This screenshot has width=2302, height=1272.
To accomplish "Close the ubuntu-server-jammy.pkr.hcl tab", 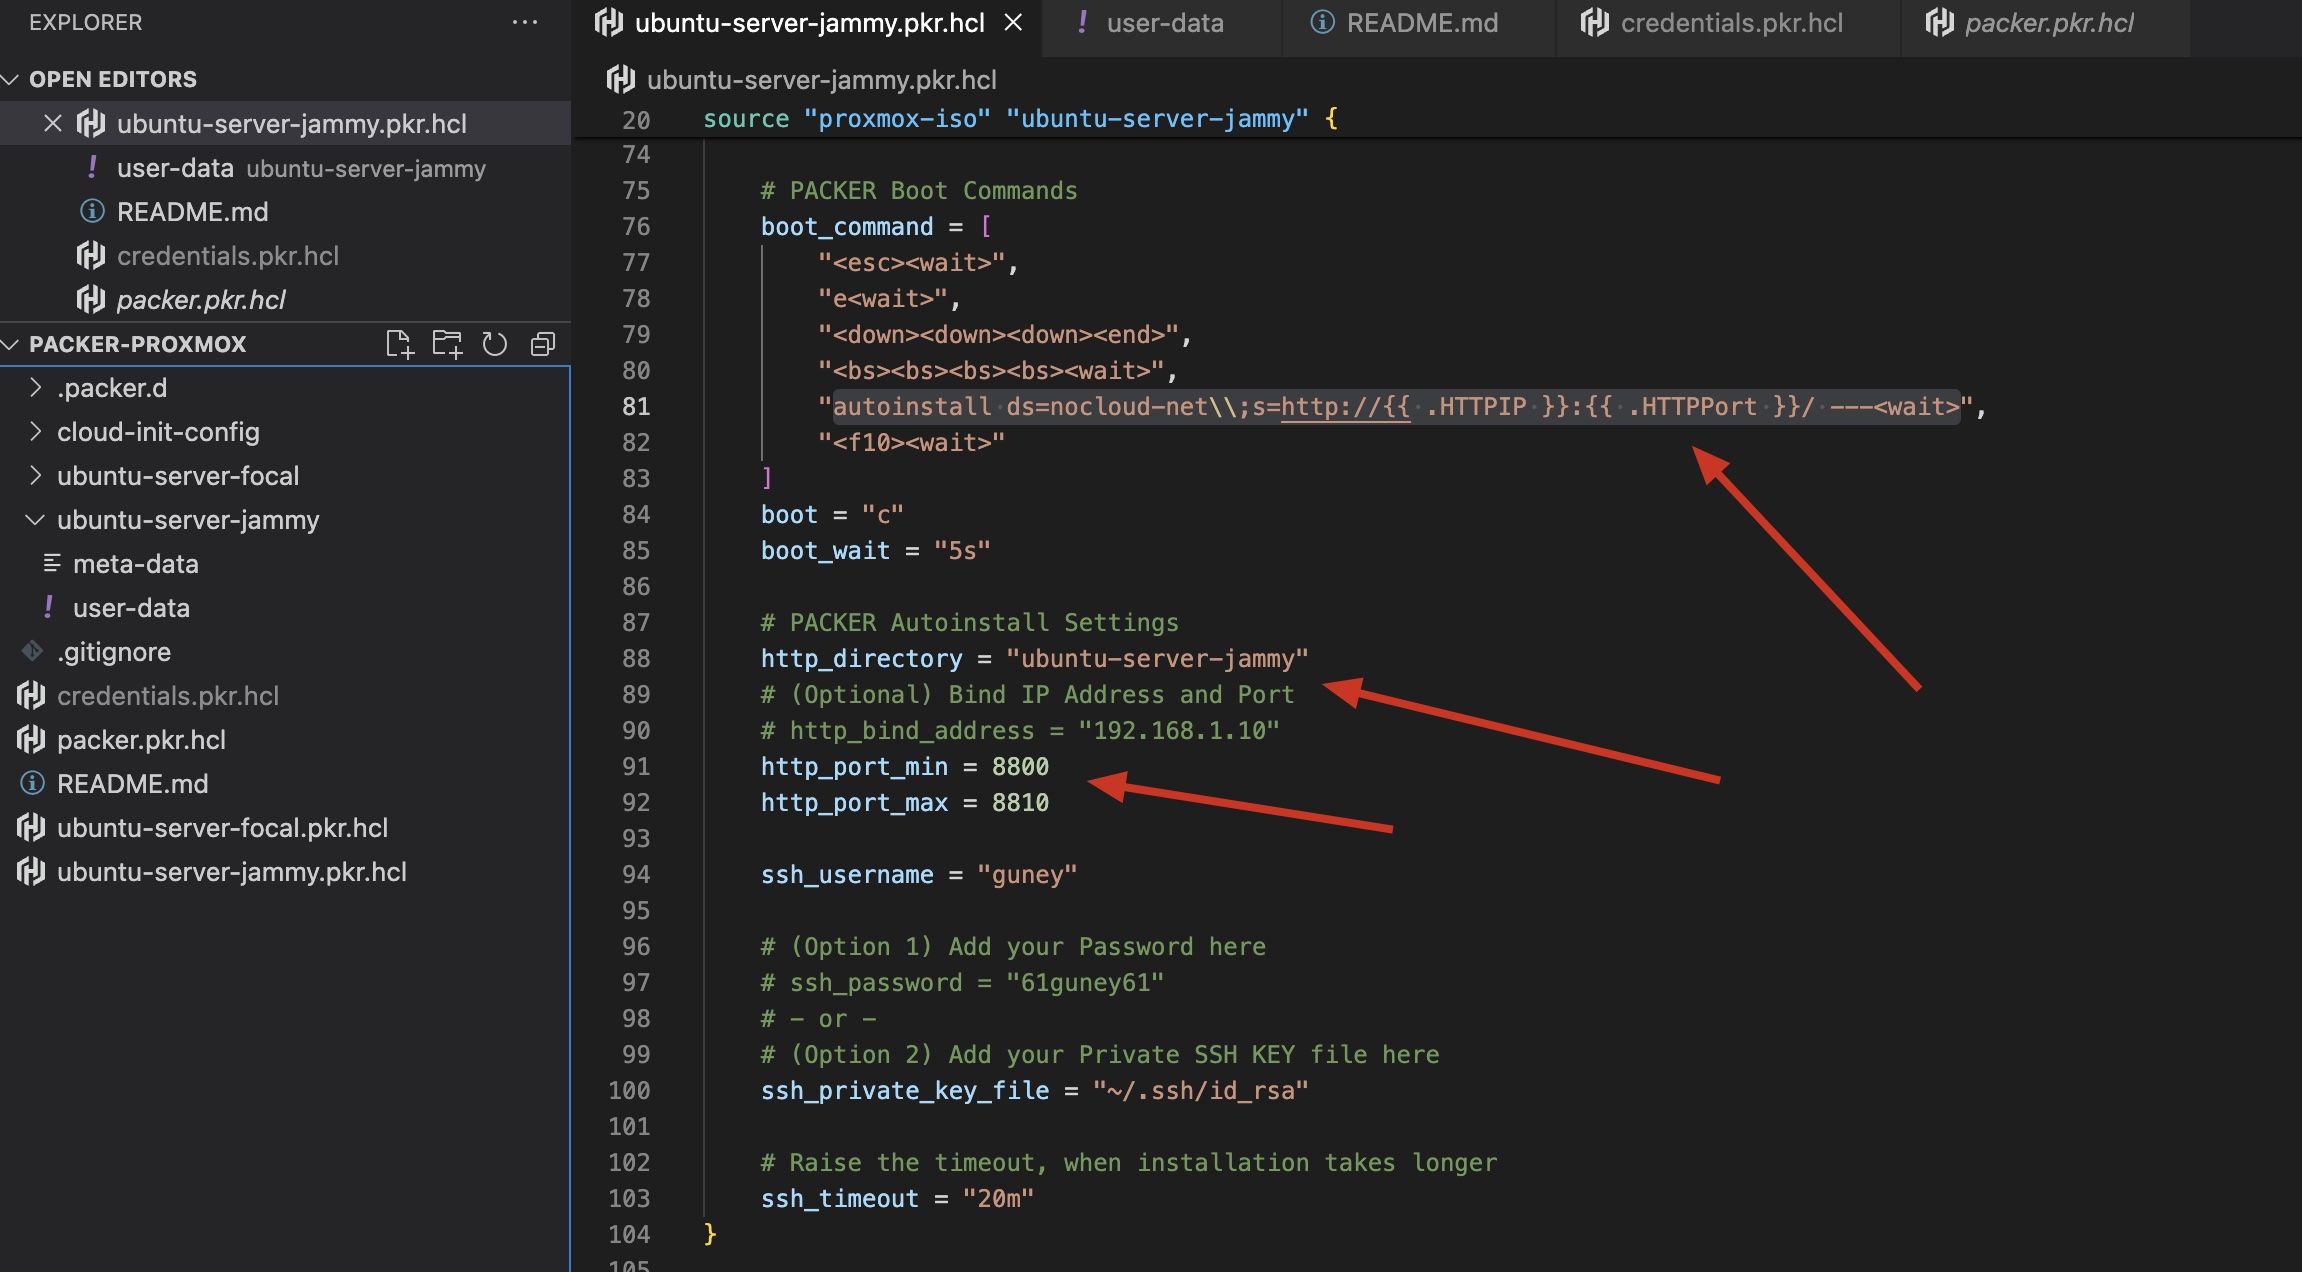I will pos(1013,22).
